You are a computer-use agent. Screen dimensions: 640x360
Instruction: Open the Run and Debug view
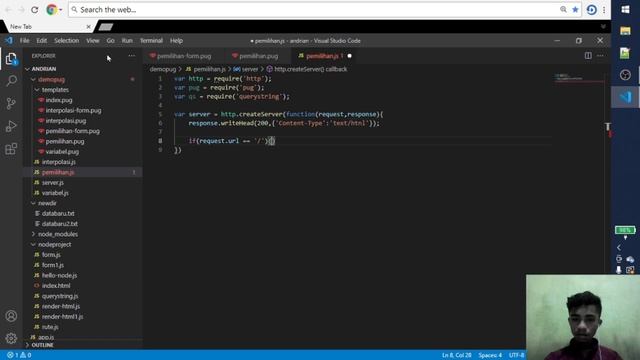point(11,126)
